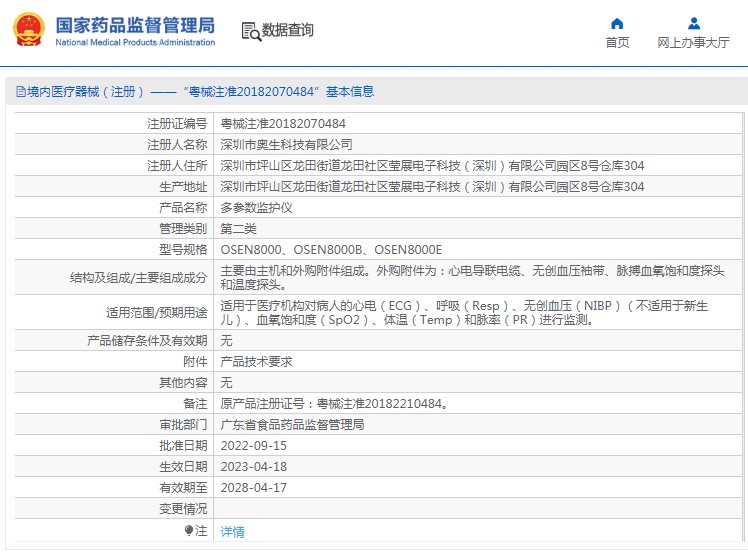Click the 结构及组成 description text
The width and height of the screenshot is (748, 553).
(x=472, y=278)
